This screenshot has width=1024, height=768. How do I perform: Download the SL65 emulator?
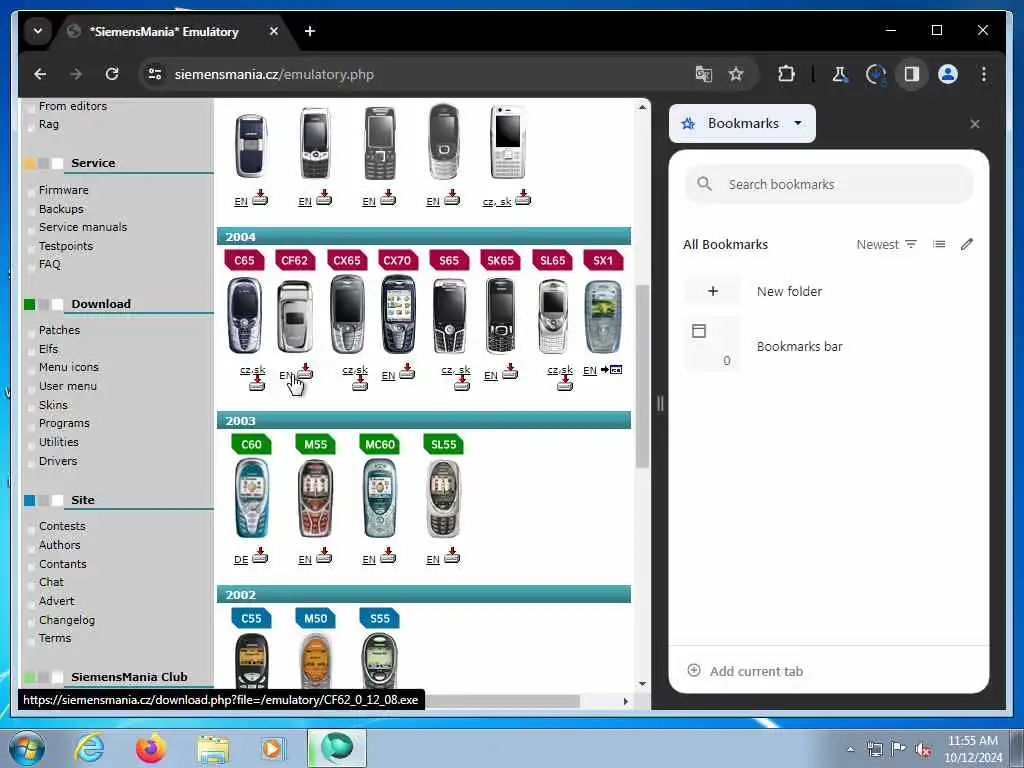[565, 384]
